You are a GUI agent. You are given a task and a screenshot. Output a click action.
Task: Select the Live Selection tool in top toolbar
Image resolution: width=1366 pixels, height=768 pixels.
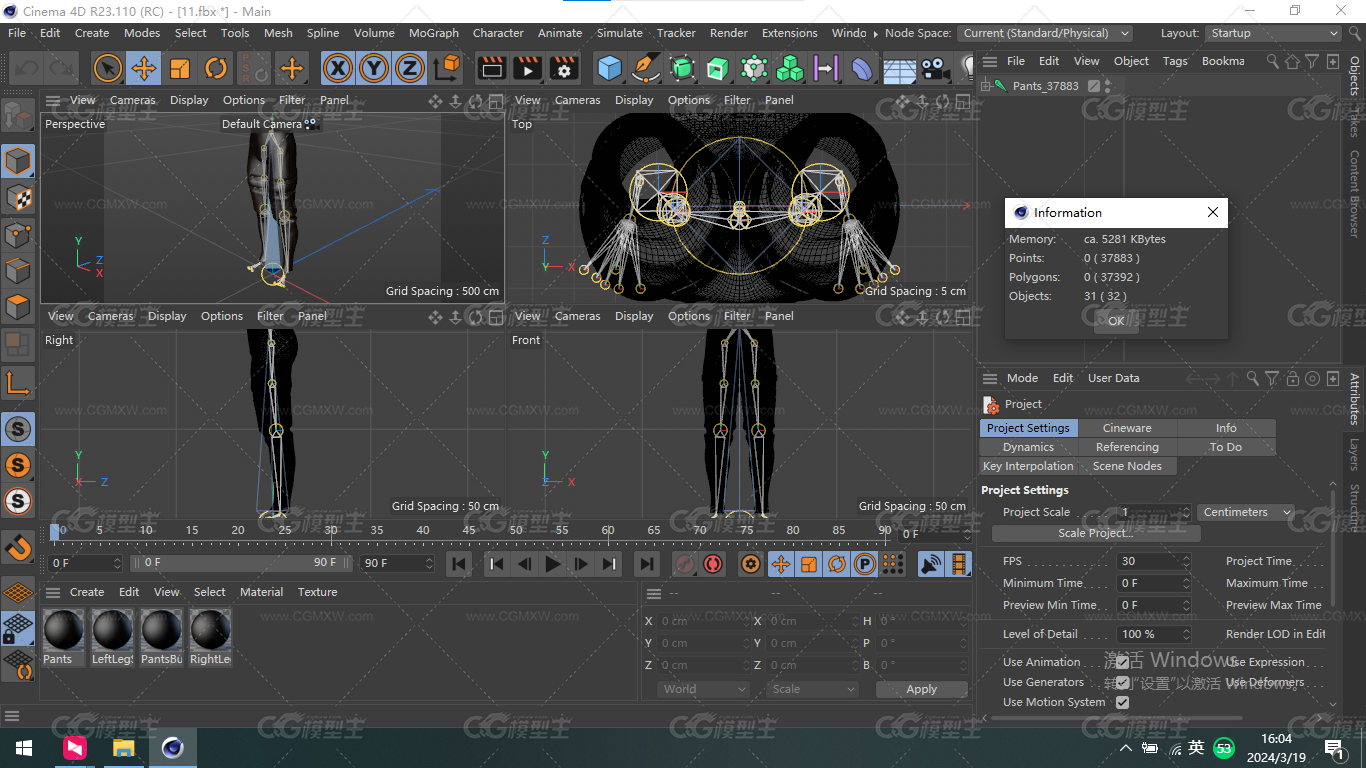108,68
